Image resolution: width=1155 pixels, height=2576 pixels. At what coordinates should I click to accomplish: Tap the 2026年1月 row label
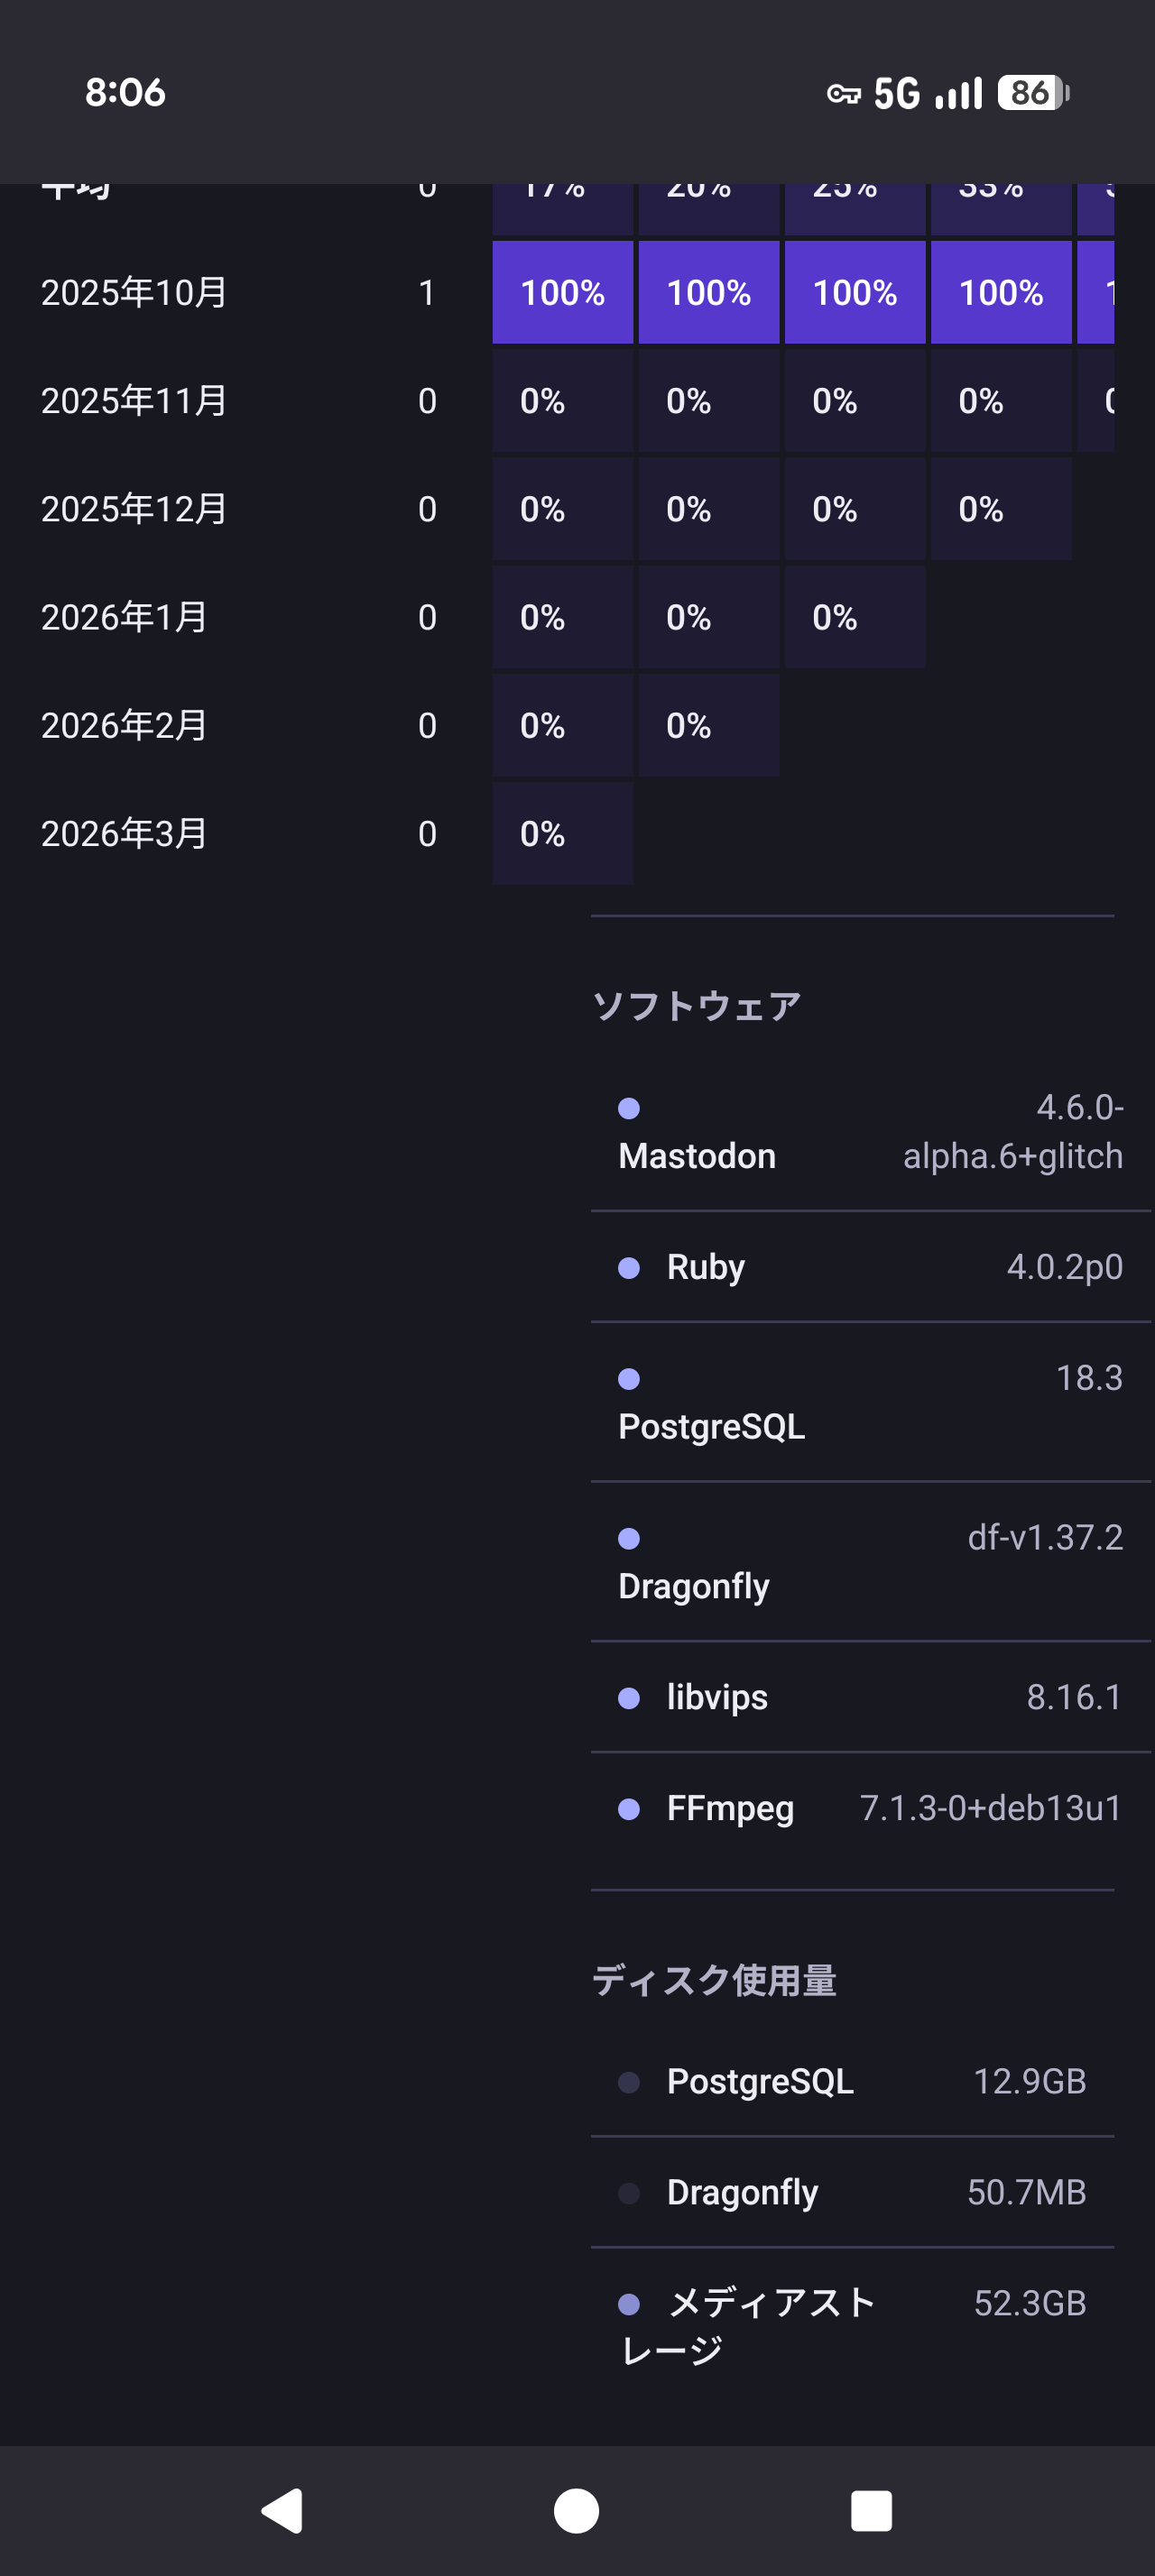point(124,617)
